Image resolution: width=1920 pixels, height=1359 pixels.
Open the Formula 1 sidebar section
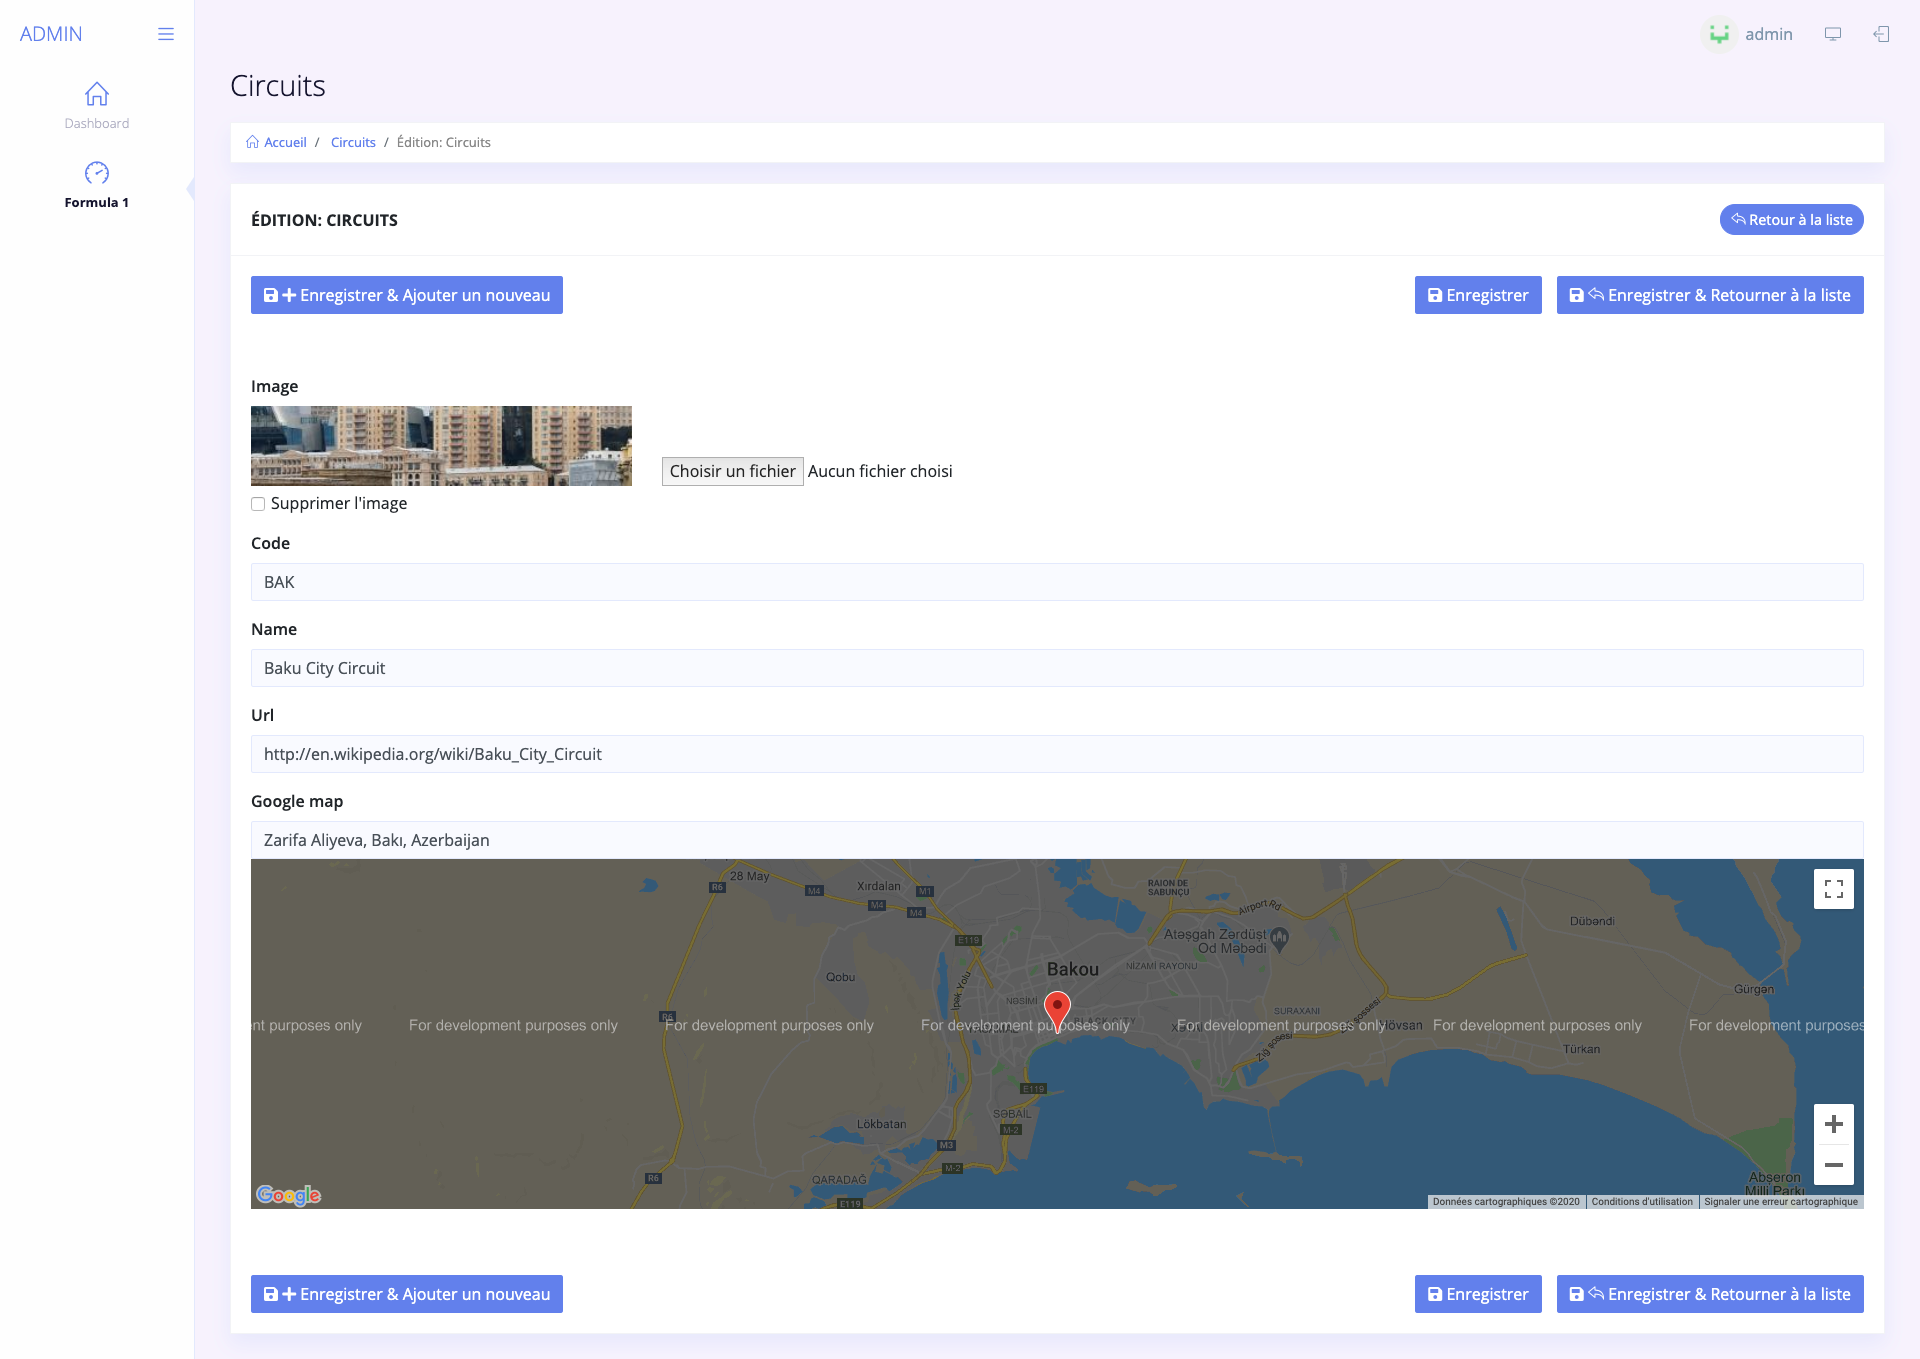point(97,185)
